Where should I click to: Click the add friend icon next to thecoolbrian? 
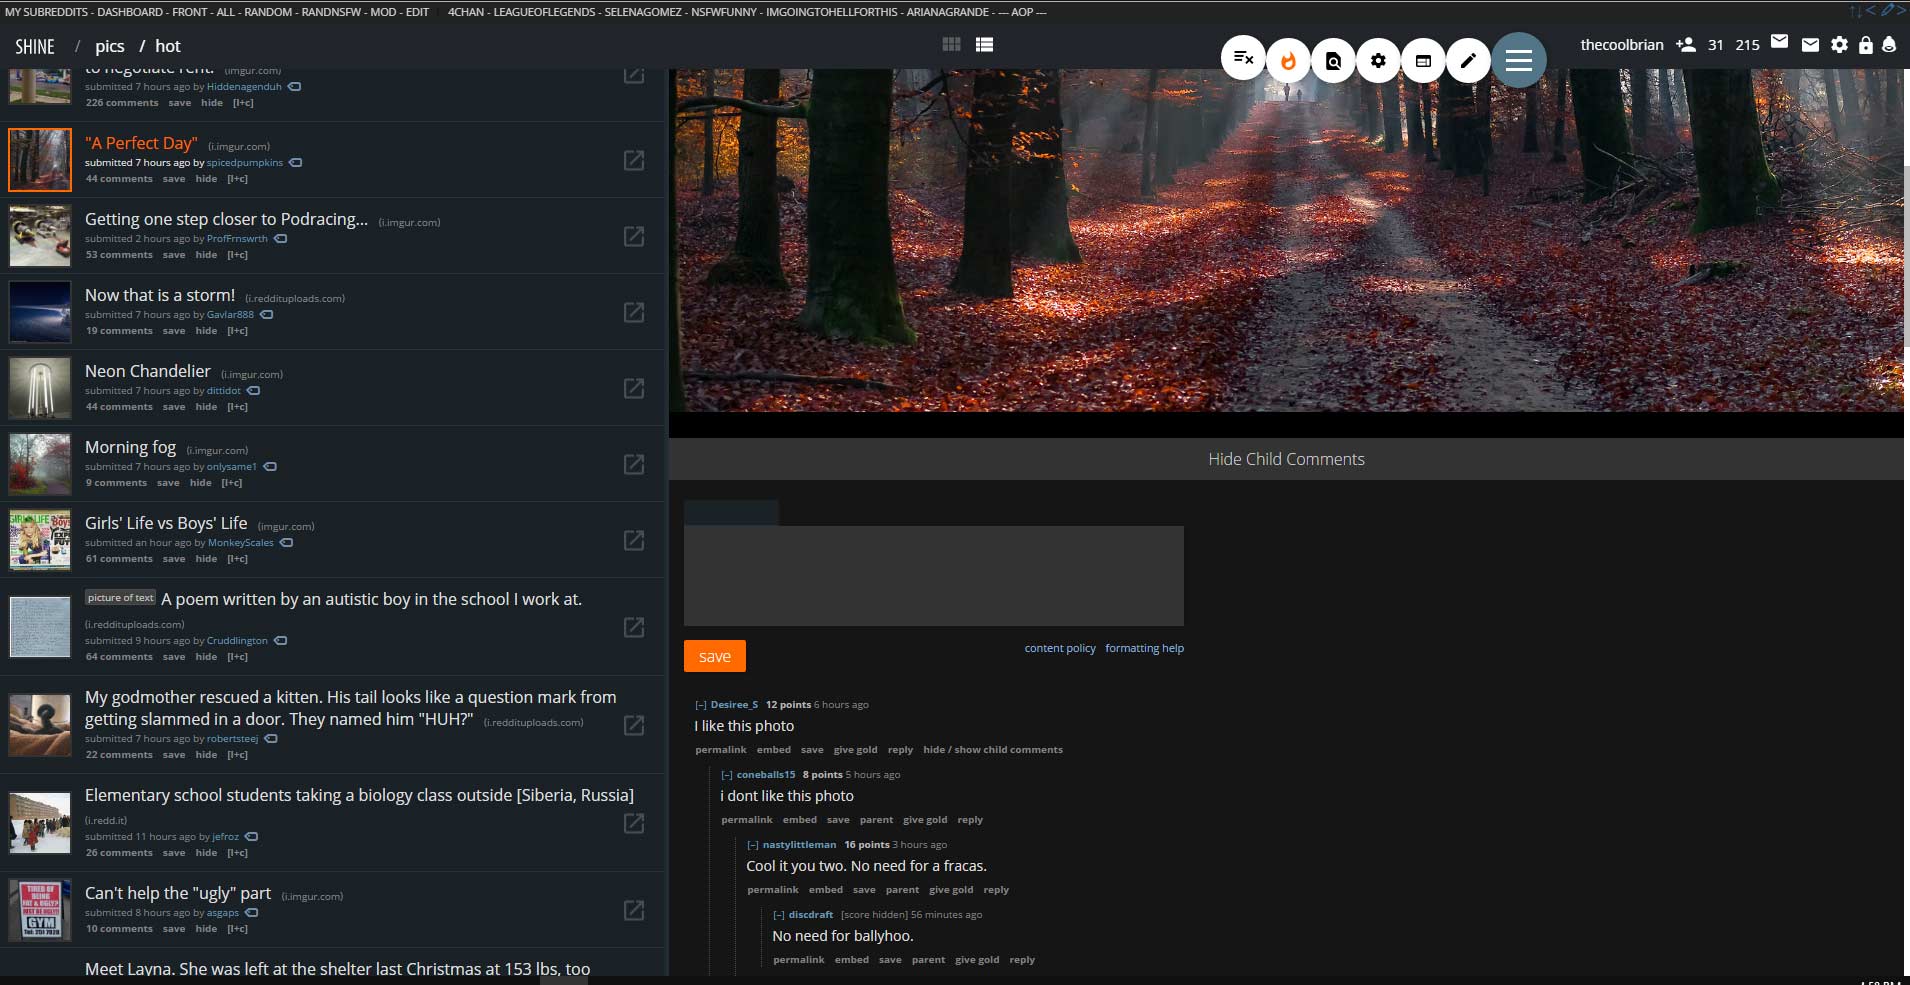tap(1686, 44)
